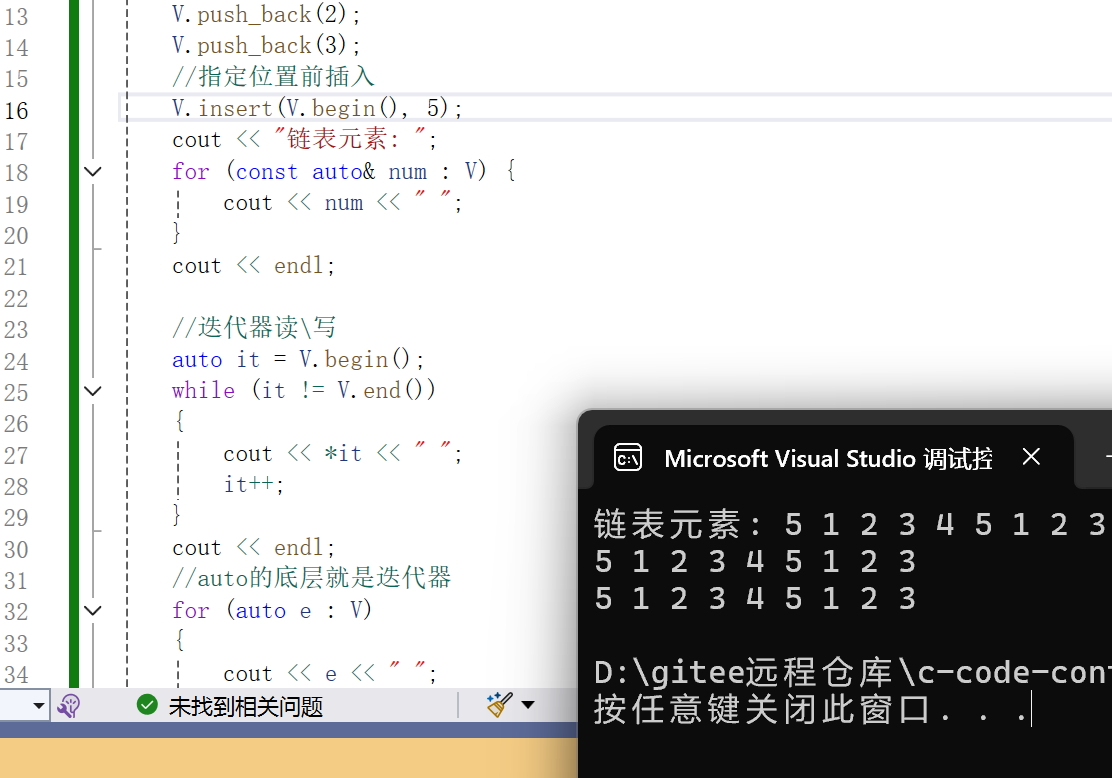Image resolution: width=1112 pixels, height=778 pixels.
Task: Click line number 32 in the gutter
Action: click(16, 611)
